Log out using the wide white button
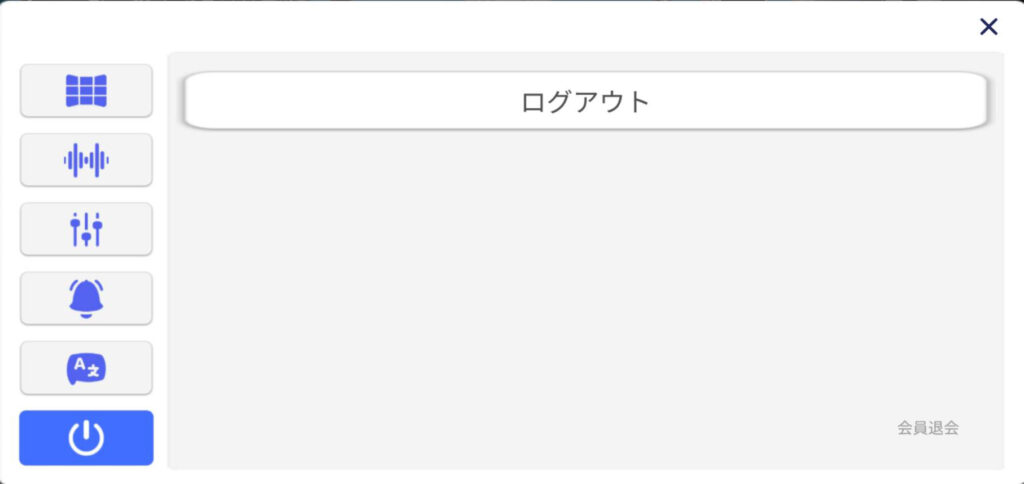 pos(585,101)
